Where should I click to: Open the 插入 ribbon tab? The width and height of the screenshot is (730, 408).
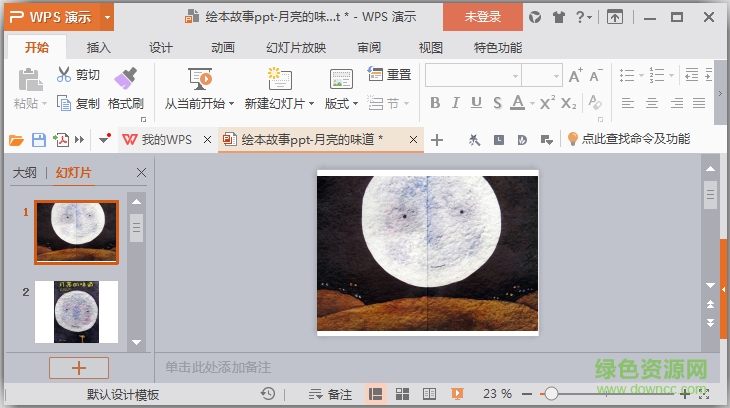point(99,48)
